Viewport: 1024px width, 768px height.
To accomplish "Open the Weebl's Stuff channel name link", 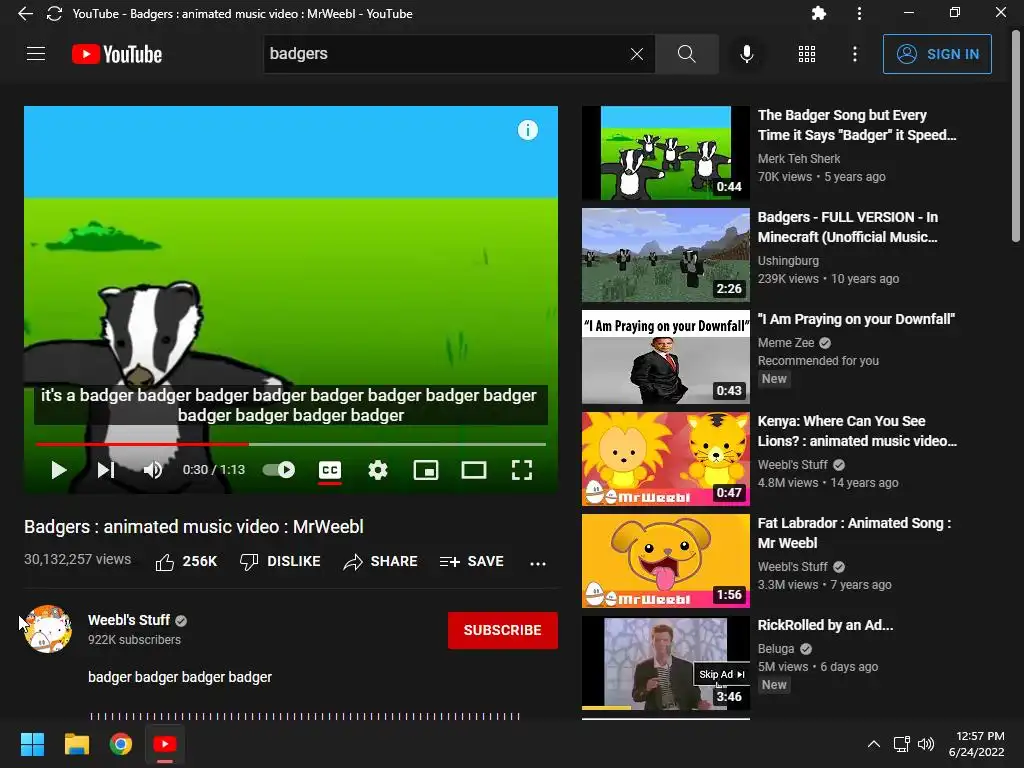I will pyautogui.click(x=129, y=620).
